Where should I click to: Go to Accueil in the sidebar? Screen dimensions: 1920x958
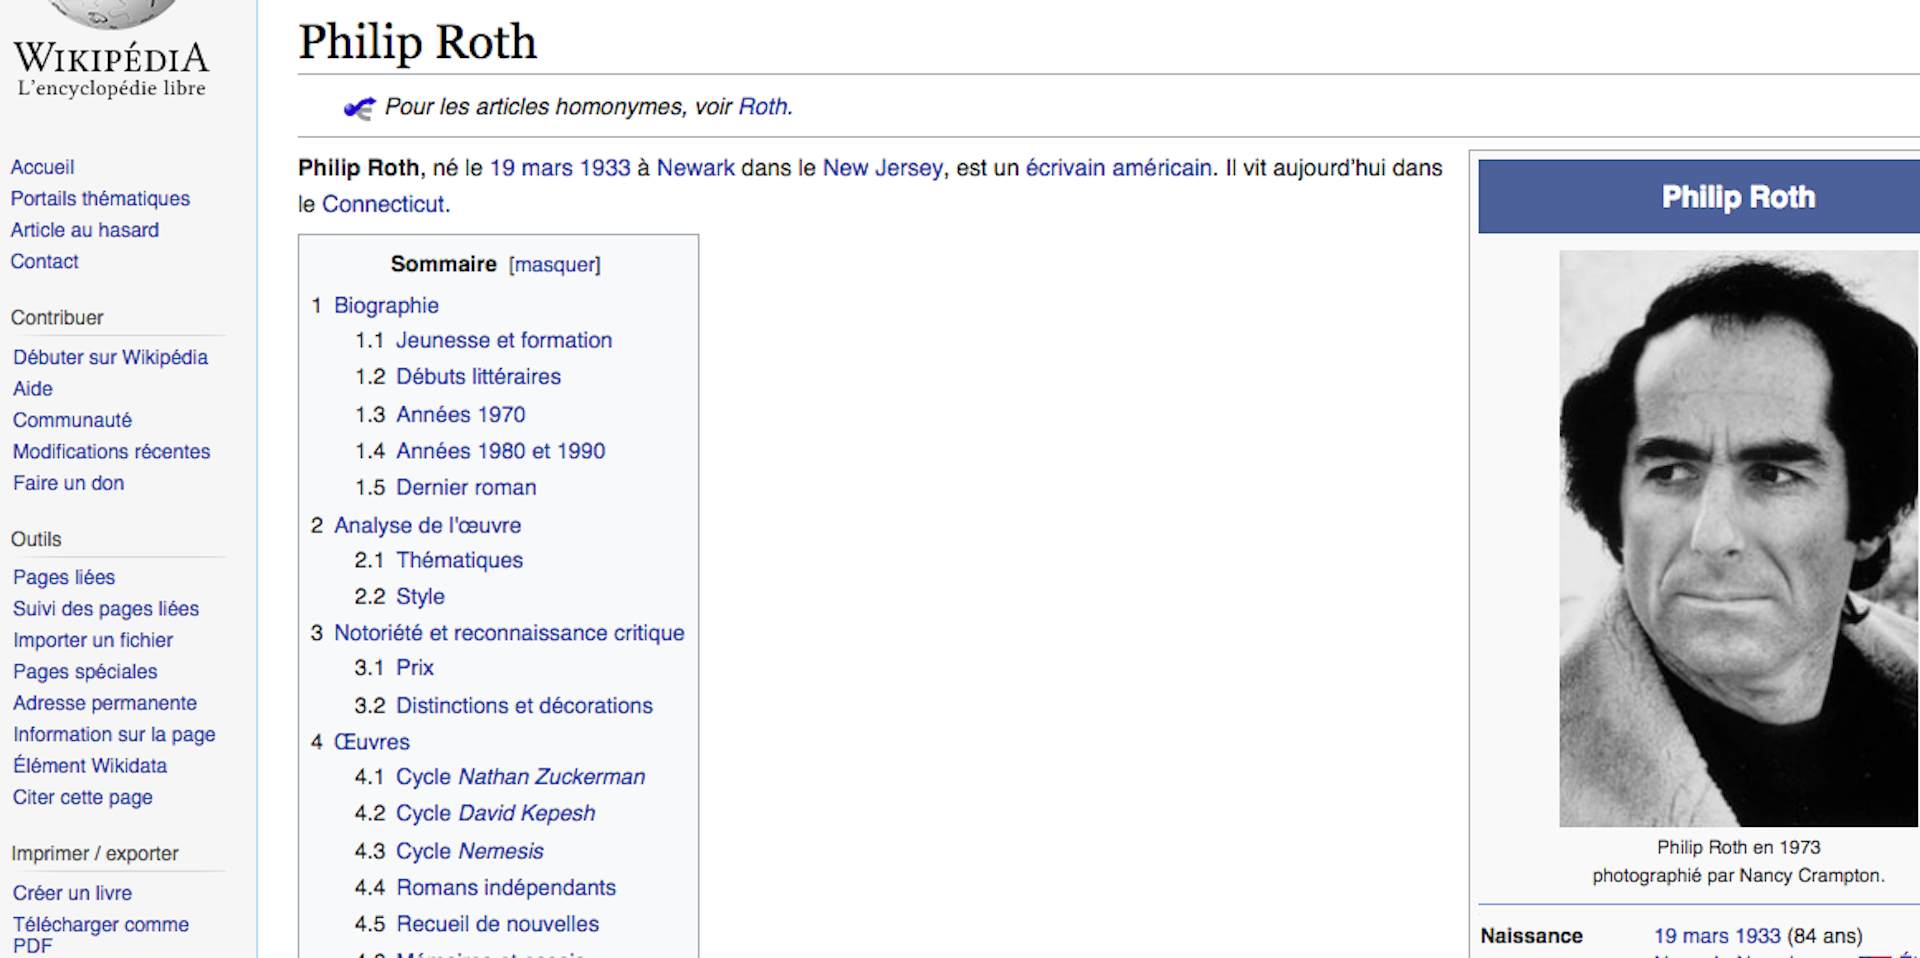point(42,167)
